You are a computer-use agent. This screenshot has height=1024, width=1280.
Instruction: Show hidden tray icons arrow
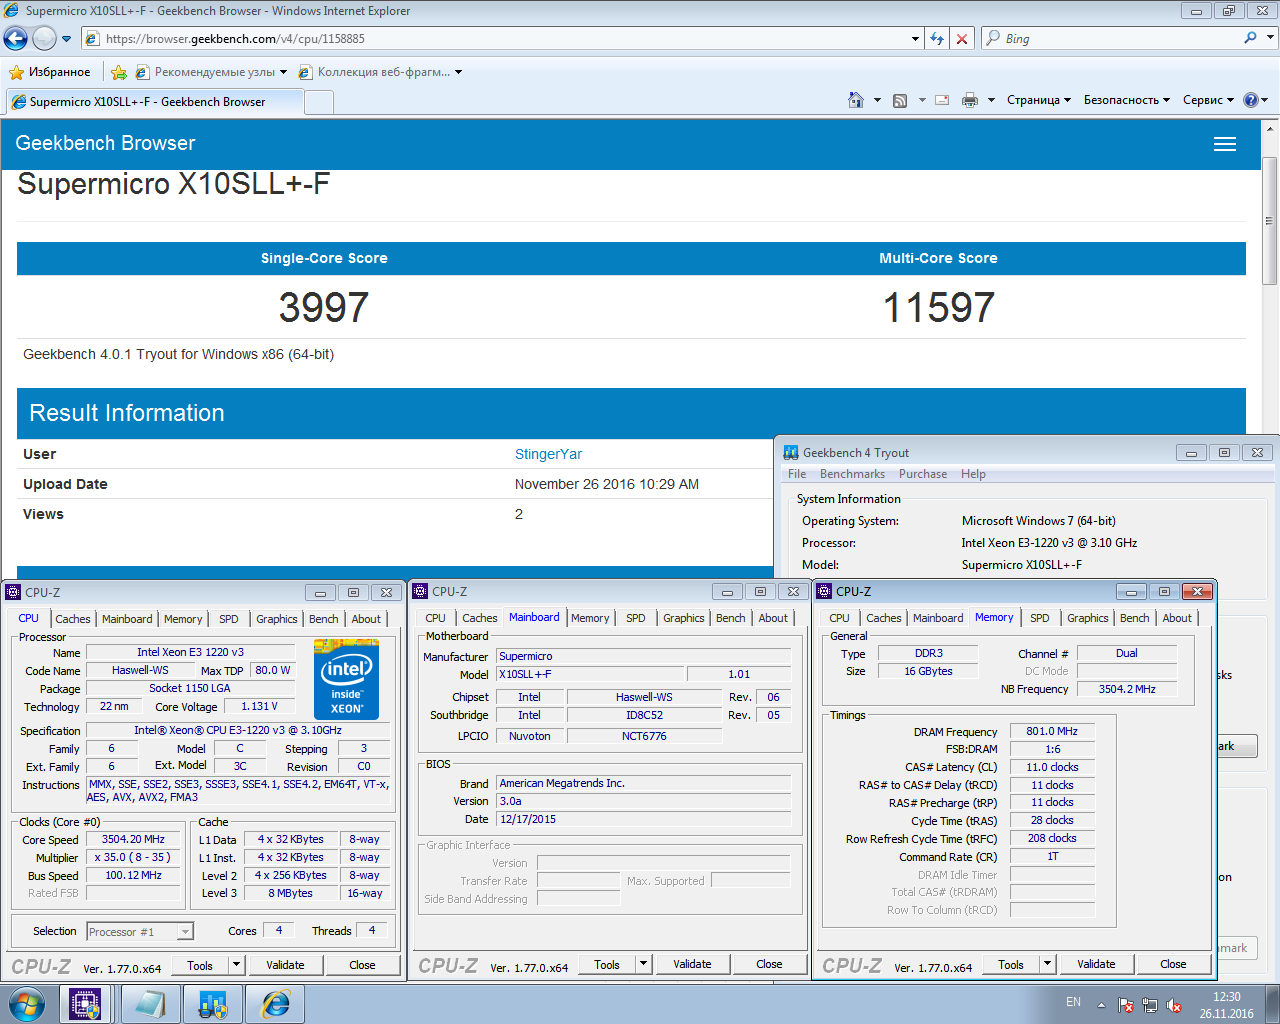1101,1005
